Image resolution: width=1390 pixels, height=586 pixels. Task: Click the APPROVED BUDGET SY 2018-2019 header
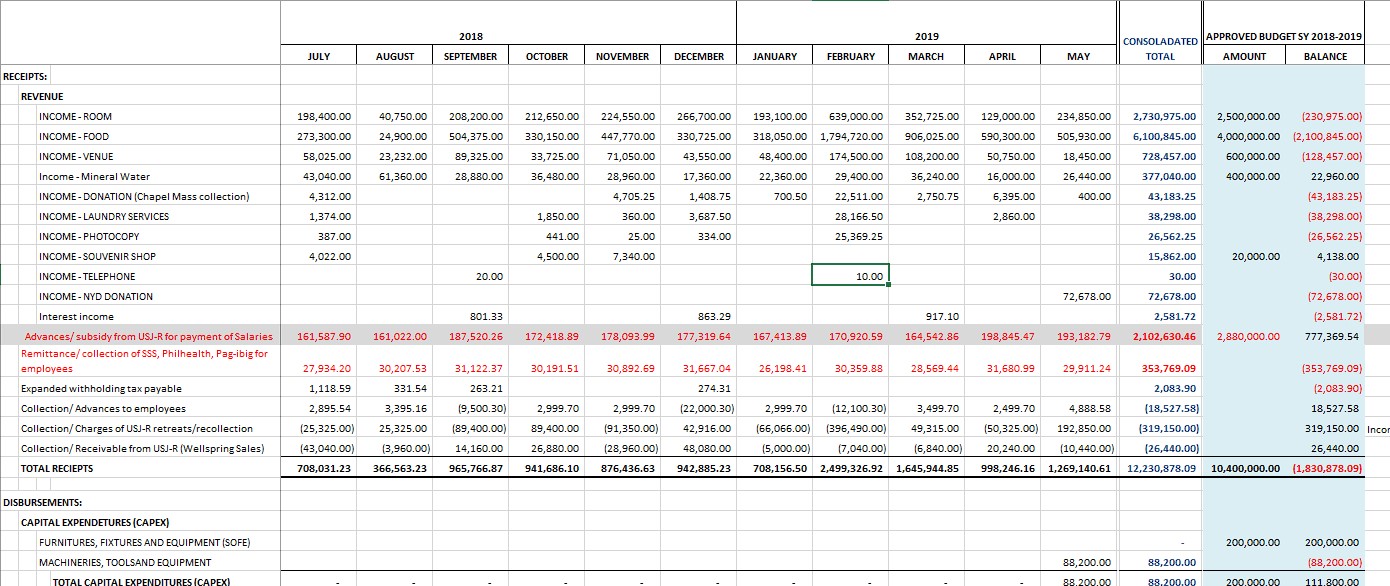(x=1284, y=36)
